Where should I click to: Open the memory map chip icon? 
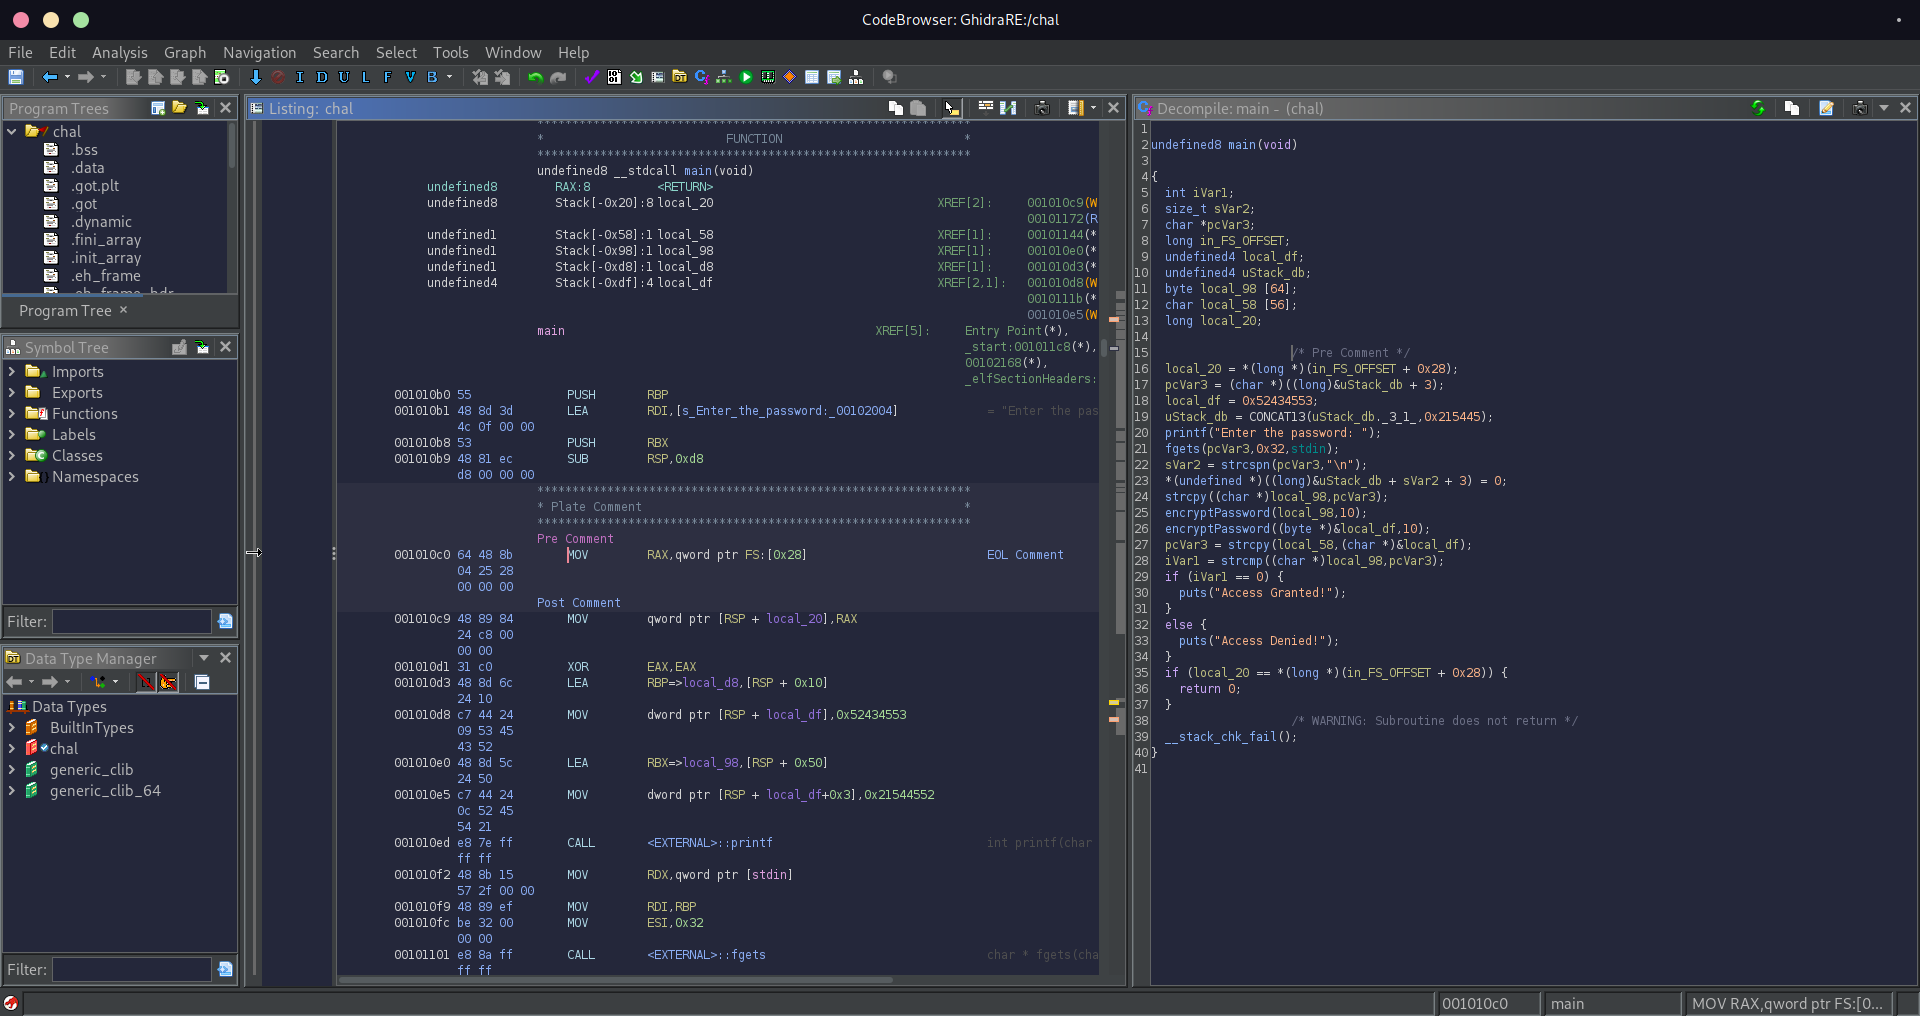pos(768,77)
